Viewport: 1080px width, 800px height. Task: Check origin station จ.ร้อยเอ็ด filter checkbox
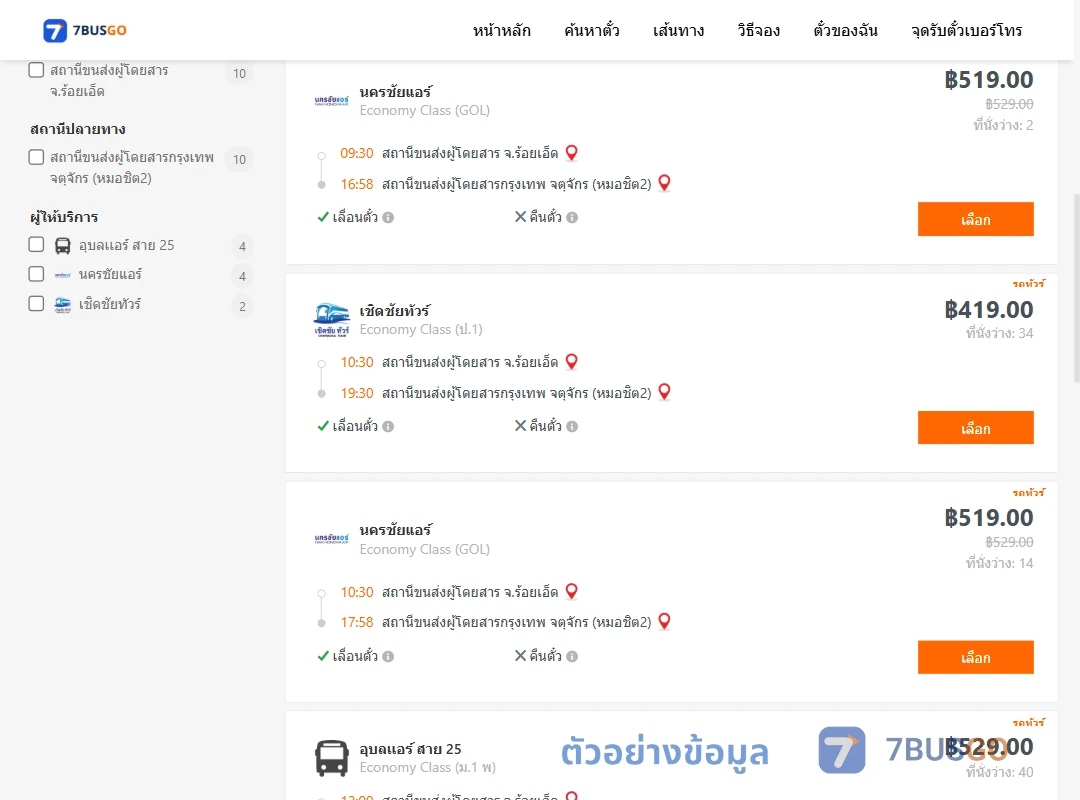(x=37, y=70)
